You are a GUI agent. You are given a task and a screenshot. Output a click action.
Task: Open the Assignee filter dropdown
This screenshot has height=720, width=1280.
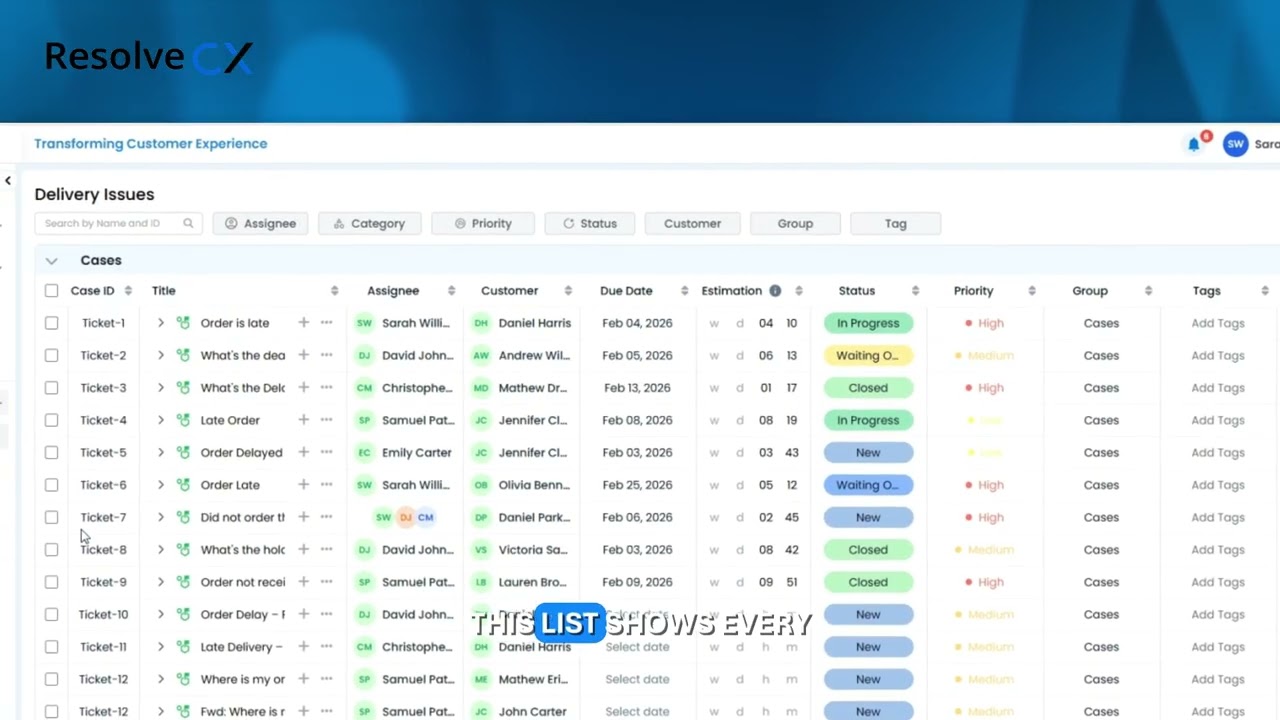coord(260,223)
